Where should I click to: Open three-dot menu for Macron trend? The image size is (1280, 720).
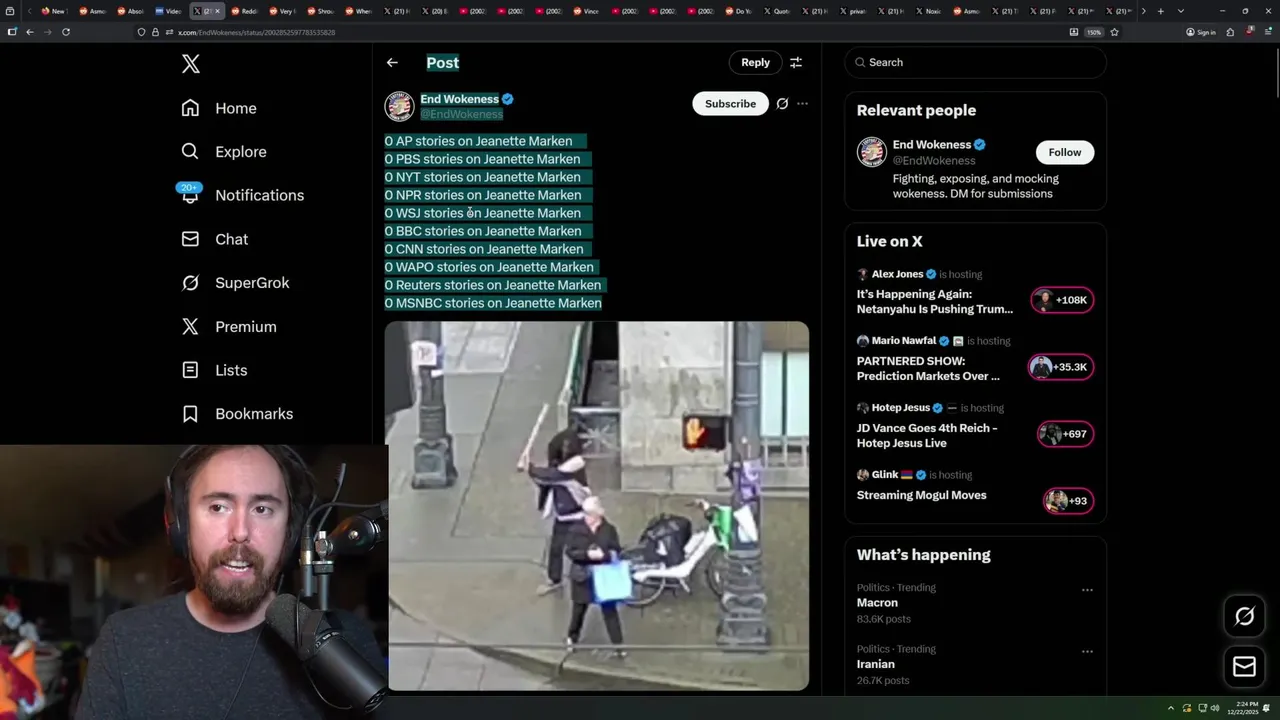pos(1087,589)
